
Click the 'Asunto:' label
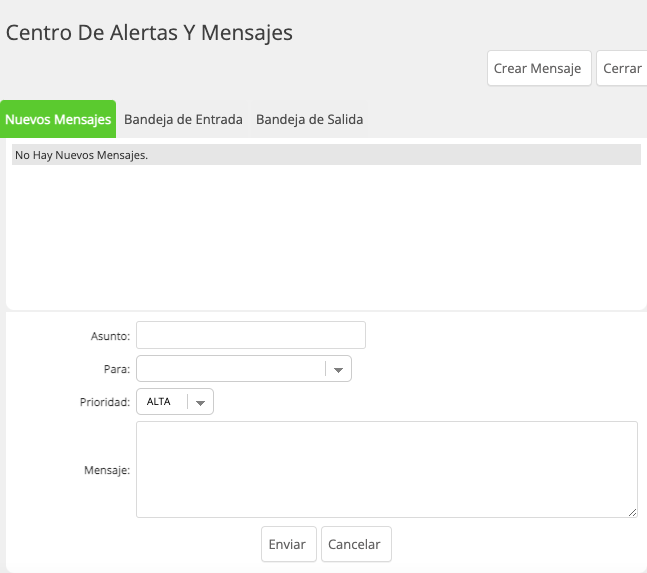[110, 336]
